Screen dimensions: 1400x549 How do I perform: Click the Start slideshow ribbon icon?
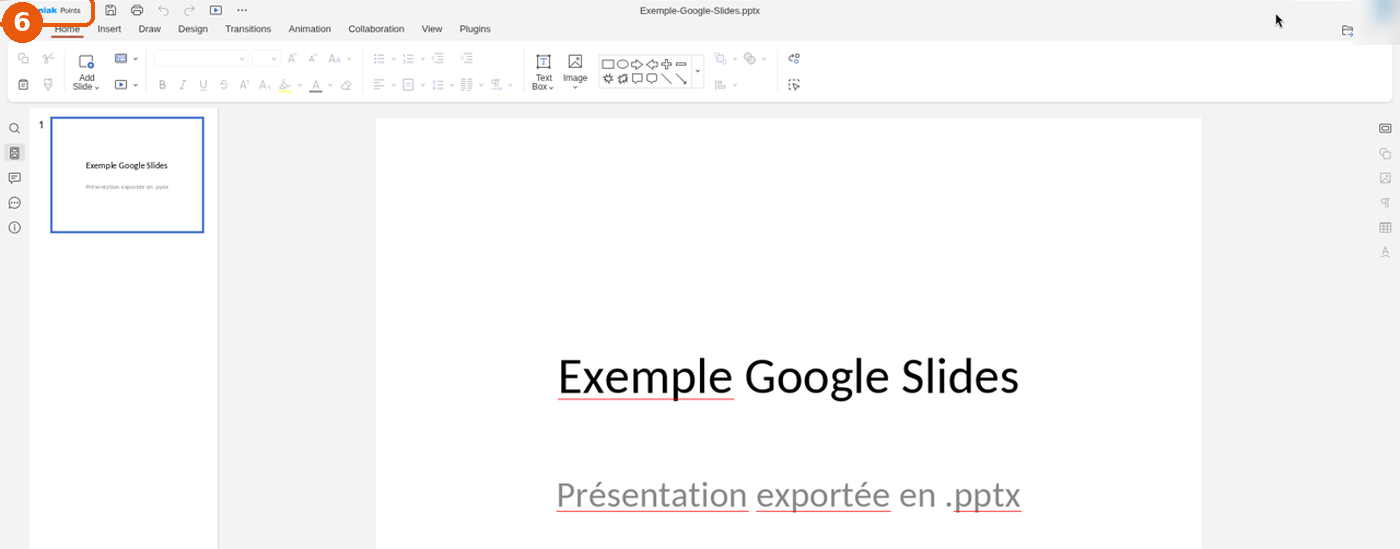tap(121, 85)
